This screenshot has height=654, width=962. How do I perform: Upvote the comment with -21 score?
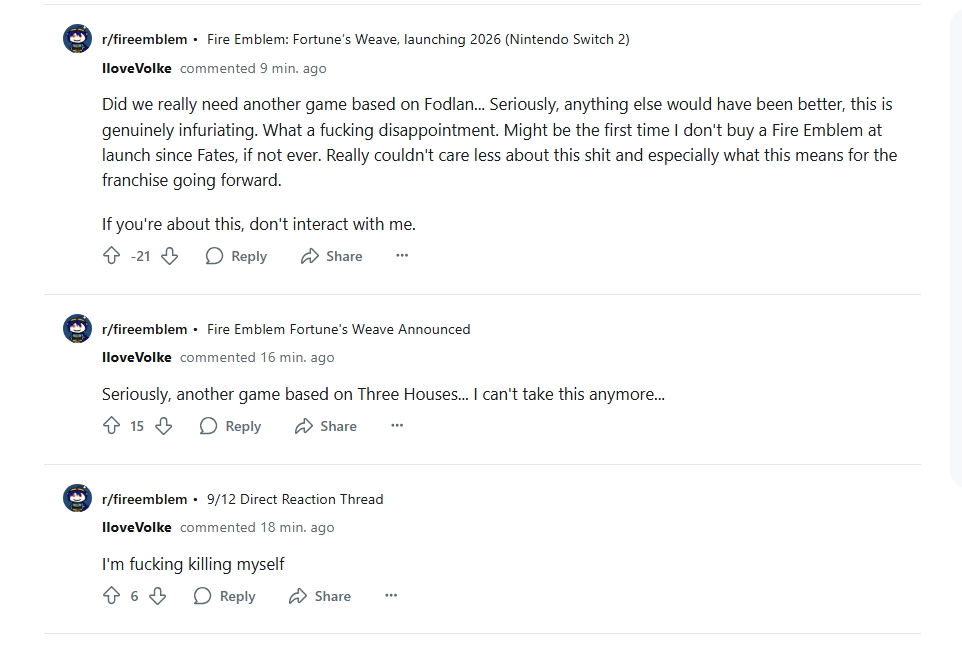(x=112, y=256)
